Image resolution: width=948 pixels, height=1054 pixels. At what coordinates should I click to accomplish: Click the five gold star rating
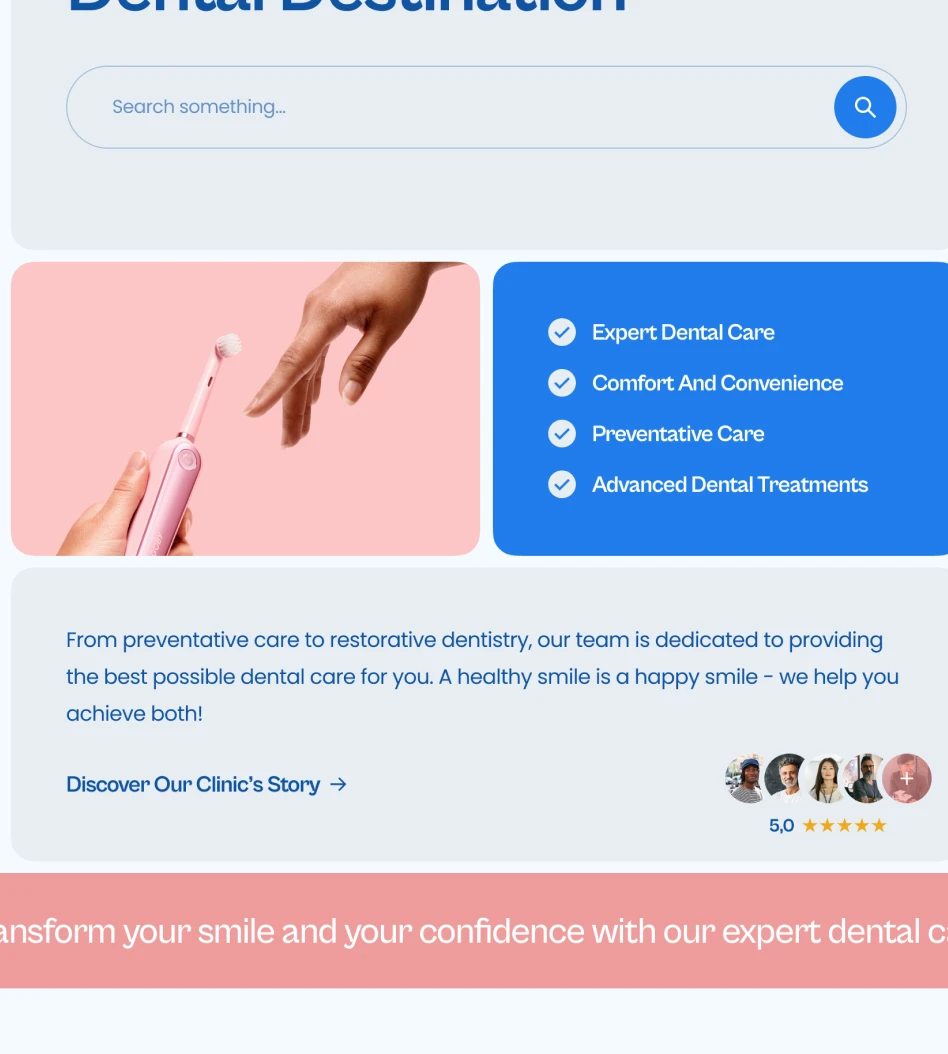pos(844,825)
